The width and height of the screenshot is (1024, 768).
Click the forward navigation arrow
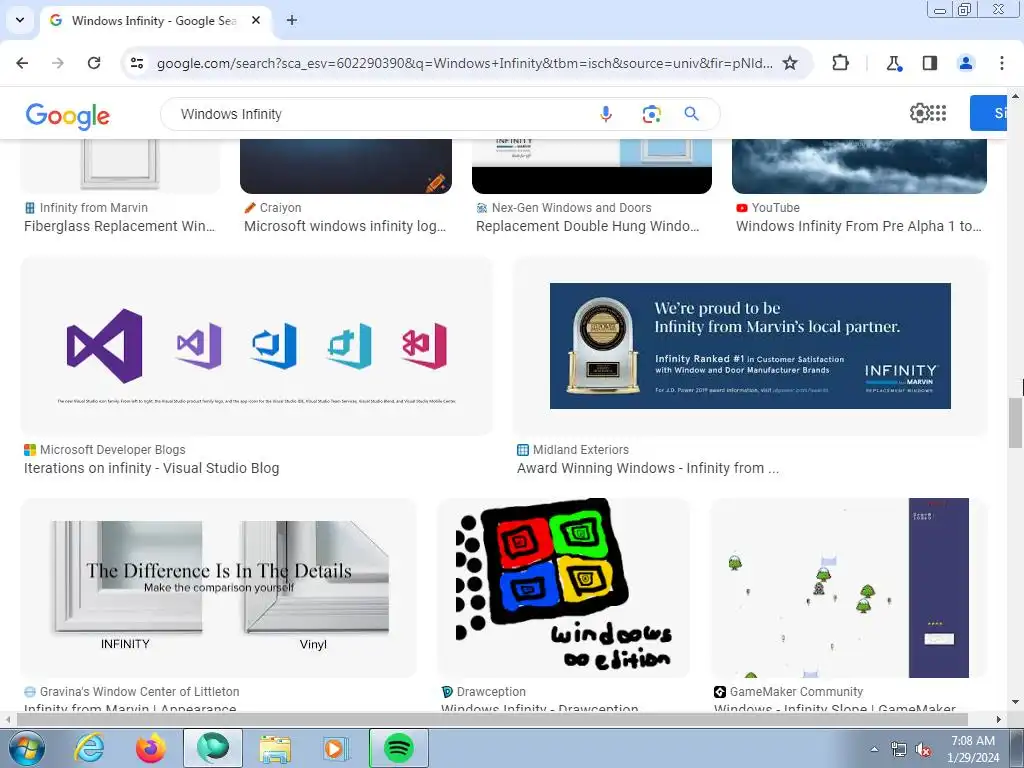[58, 63]
